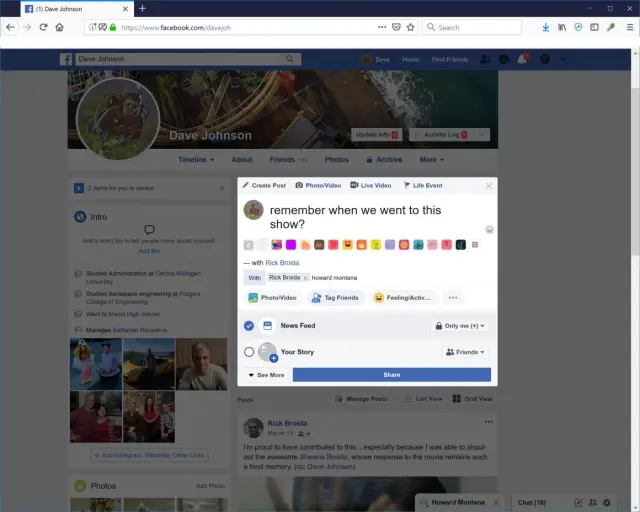Screen dimensions: 640x512
Task: Open the friend requests icon
Action: pos(485,59)
